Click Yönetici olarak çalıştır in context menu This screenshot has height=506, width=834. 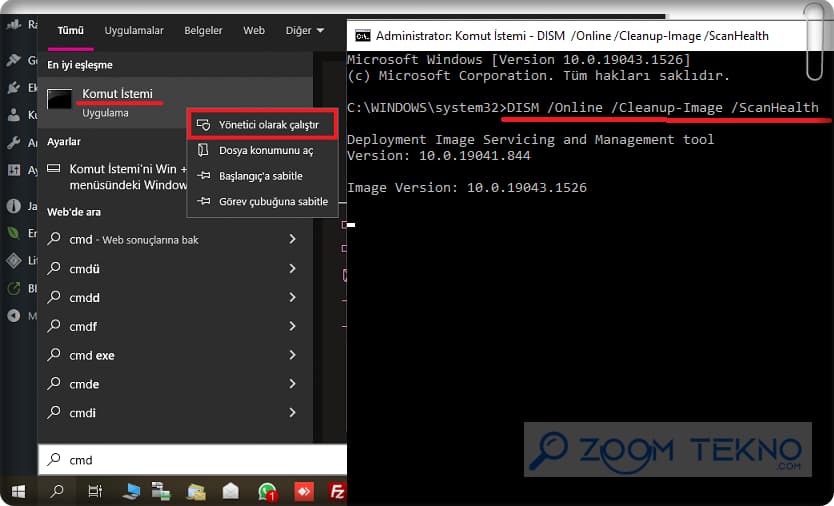click(262, 125)
